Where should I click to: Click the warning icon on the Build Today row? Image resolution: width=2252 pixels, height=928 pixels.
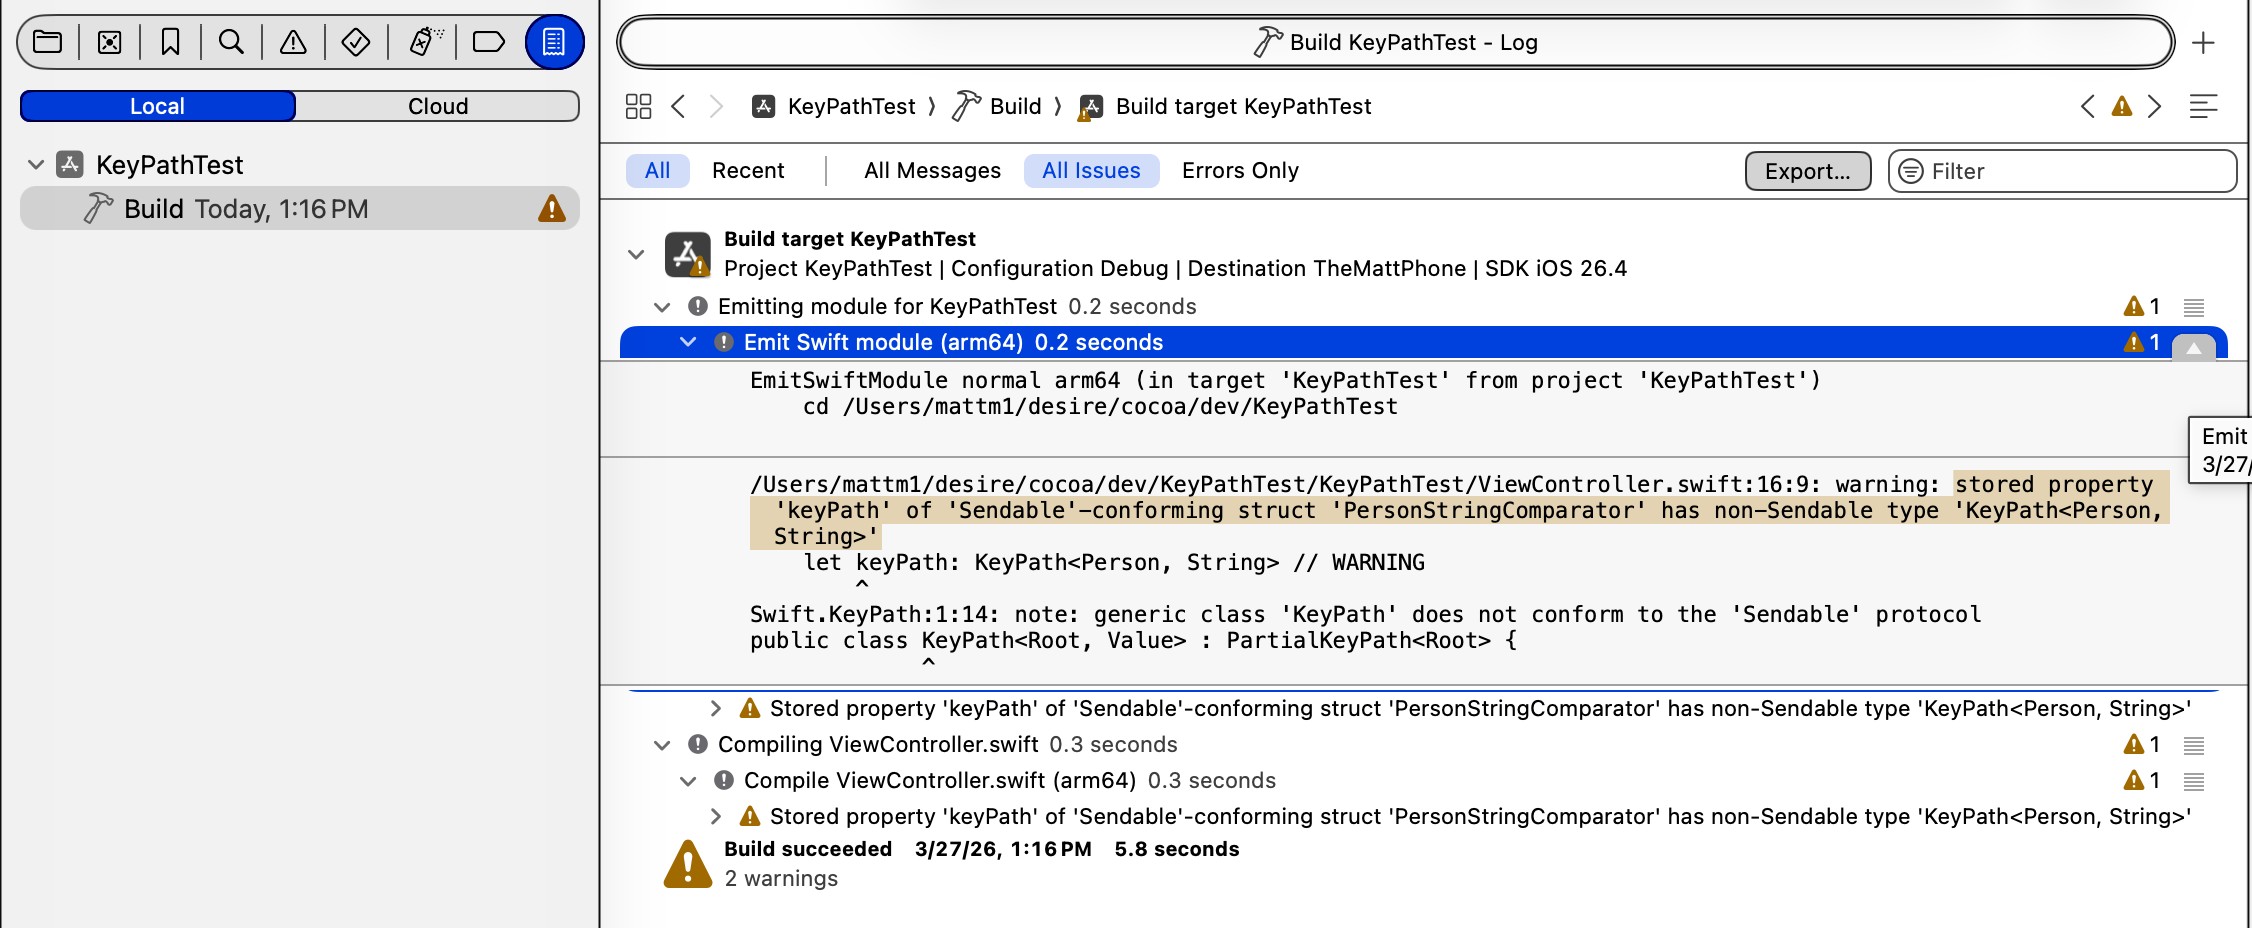(x=552, y=208)
